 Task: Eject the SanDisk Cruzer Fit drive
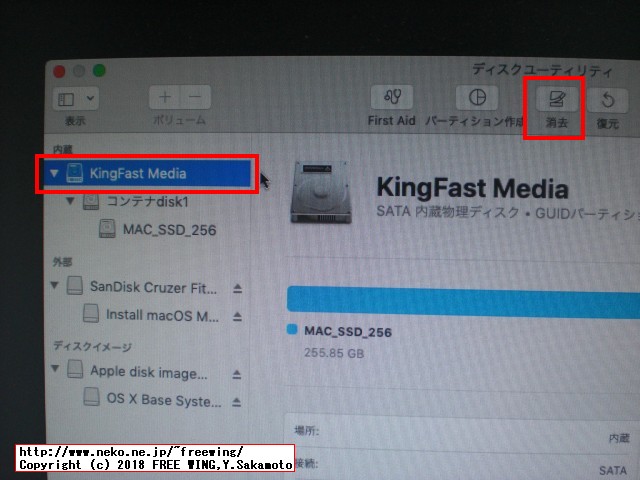[237, 288]
